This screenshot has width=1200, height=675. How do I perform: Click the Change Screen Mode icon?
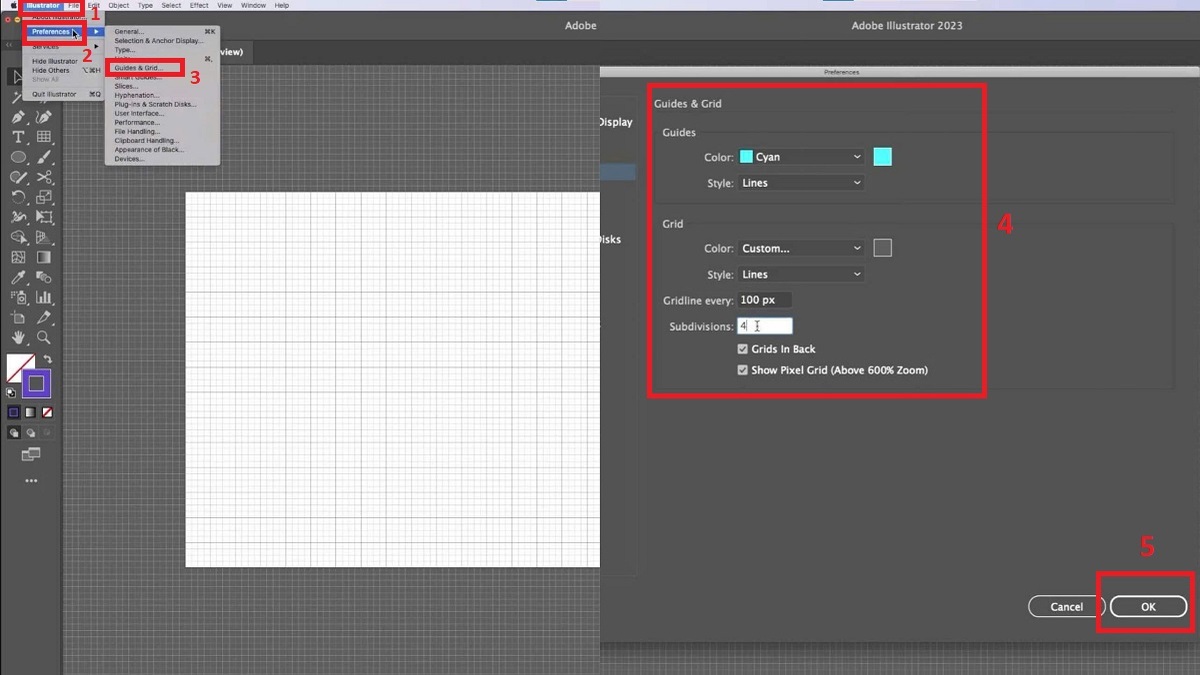(31, 454)
